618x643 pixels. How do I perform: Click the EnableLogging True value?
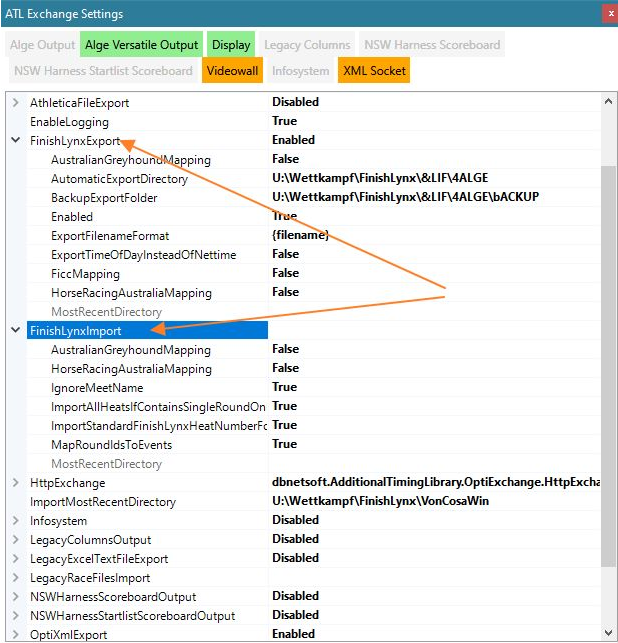point(284,121)
